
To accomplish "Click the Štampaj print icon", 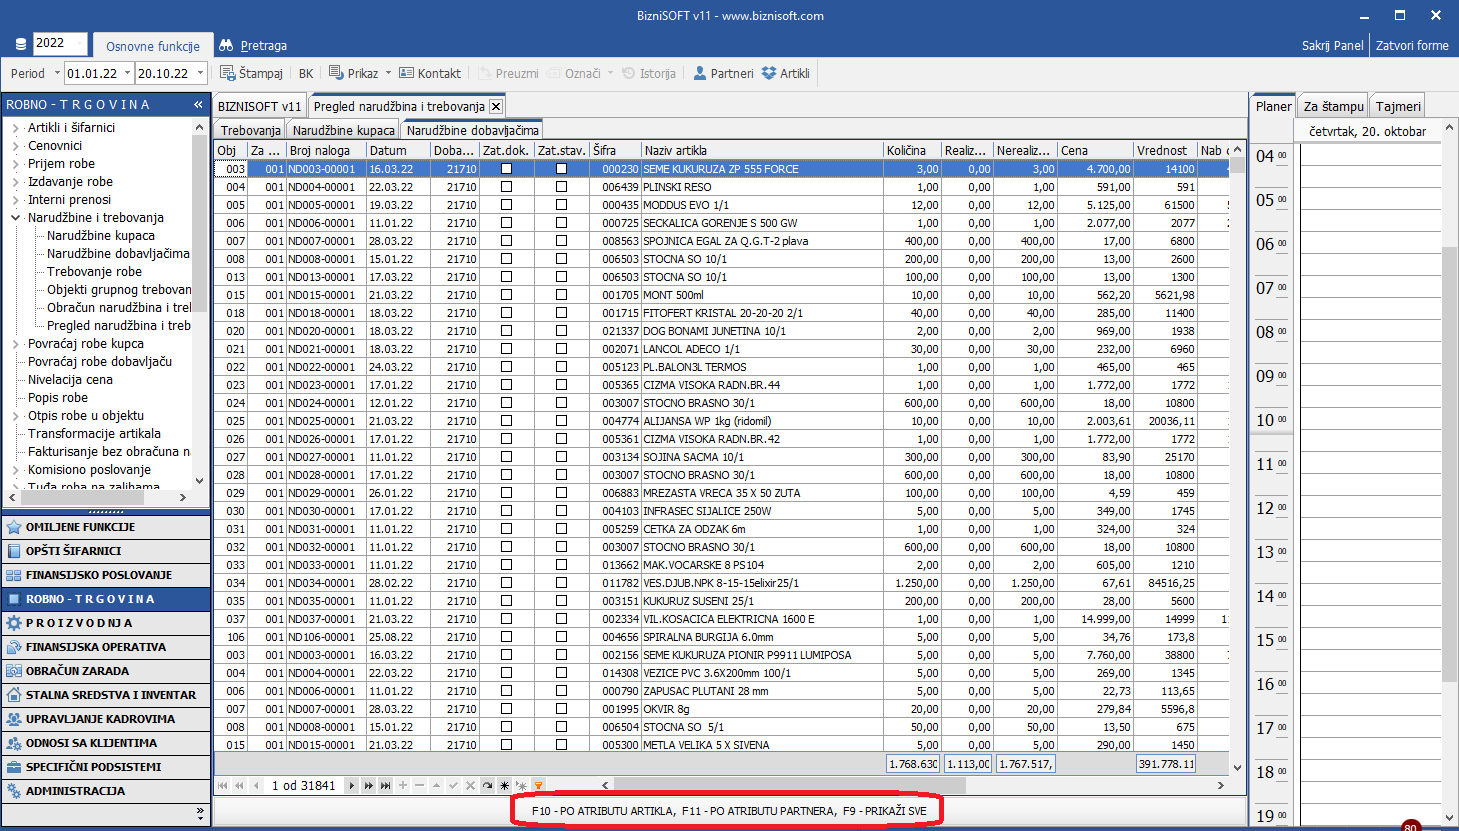I will (227, 73).
